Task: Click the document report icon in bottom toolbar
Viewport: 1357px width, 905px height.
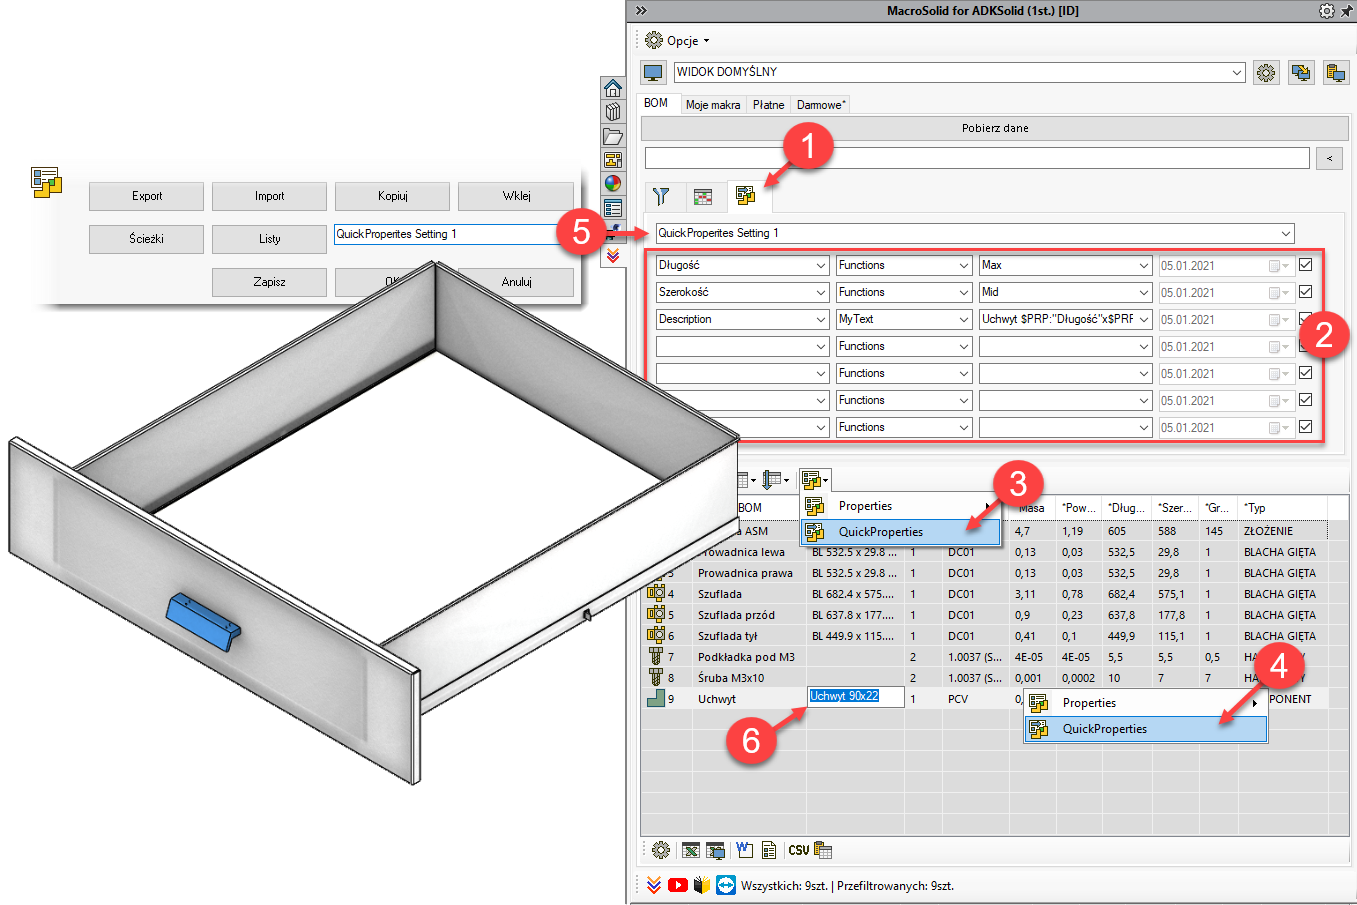Action: pos(769,850)
